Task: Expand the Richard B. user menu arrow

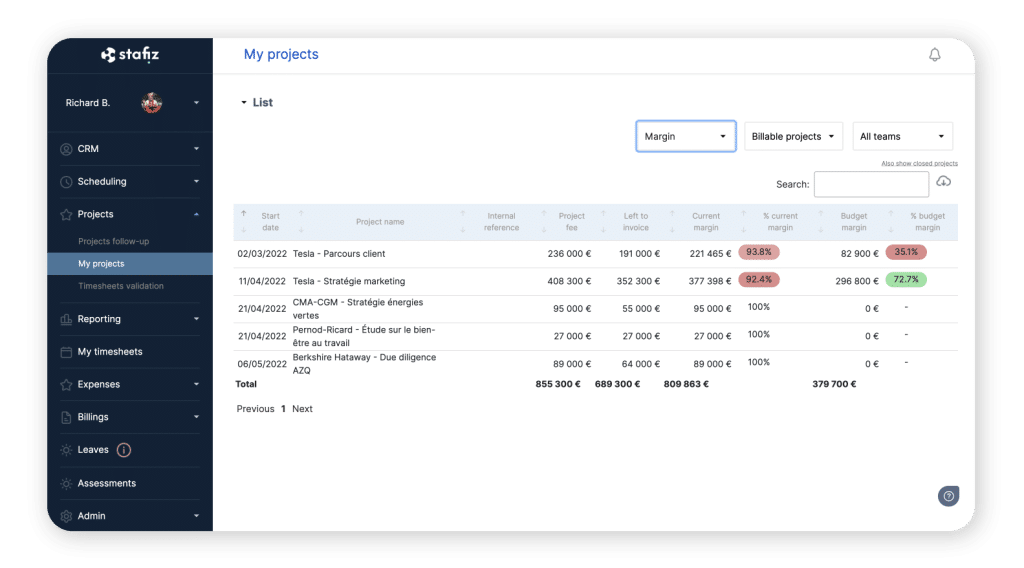Action: (x=196, y=103)
